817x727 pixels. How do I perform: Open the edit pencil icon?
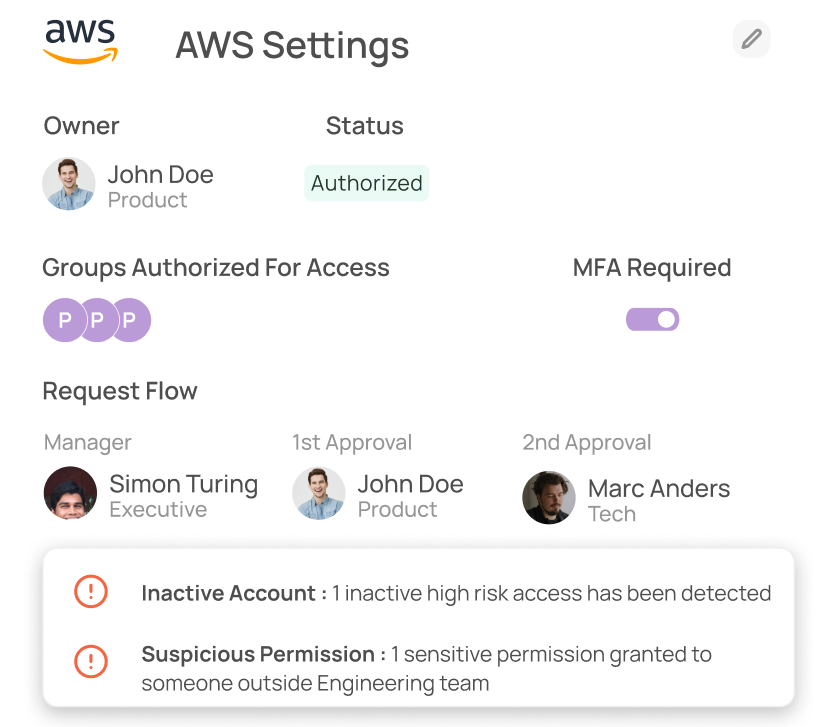coord(751,39)
